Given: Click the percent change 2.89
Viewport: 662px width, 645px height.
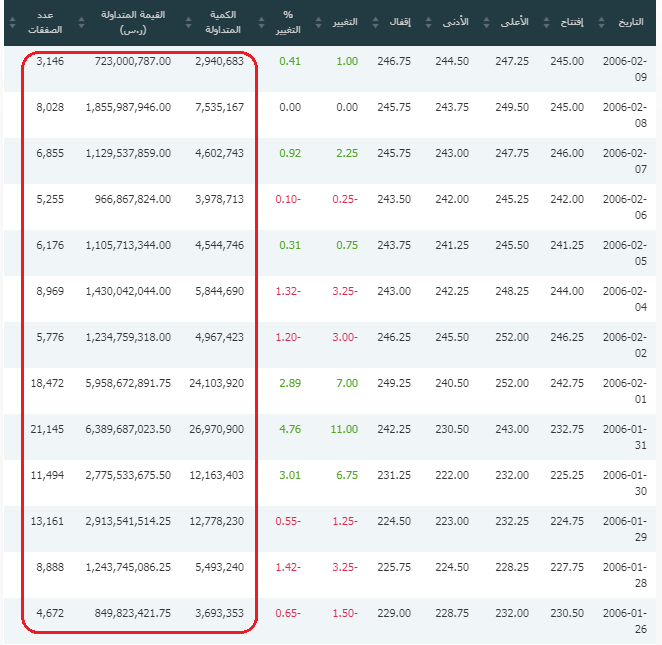Looking at the screenshot, I should click(x=290, y=384).
